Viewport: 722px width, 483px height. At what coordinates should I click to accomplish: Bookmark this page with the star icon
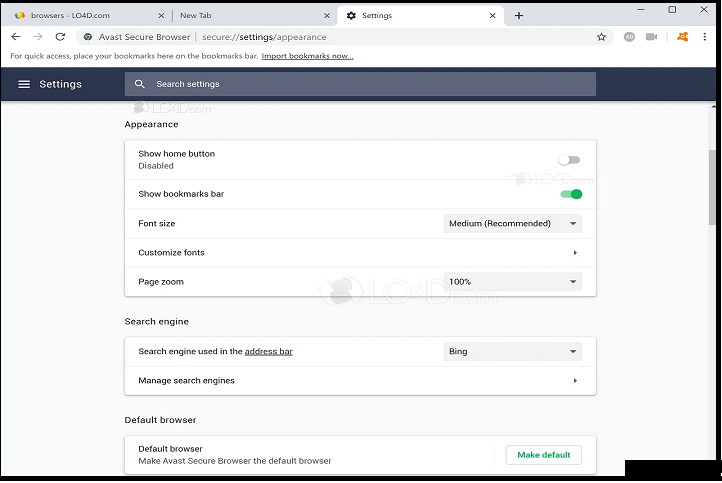tap(601, 37)
